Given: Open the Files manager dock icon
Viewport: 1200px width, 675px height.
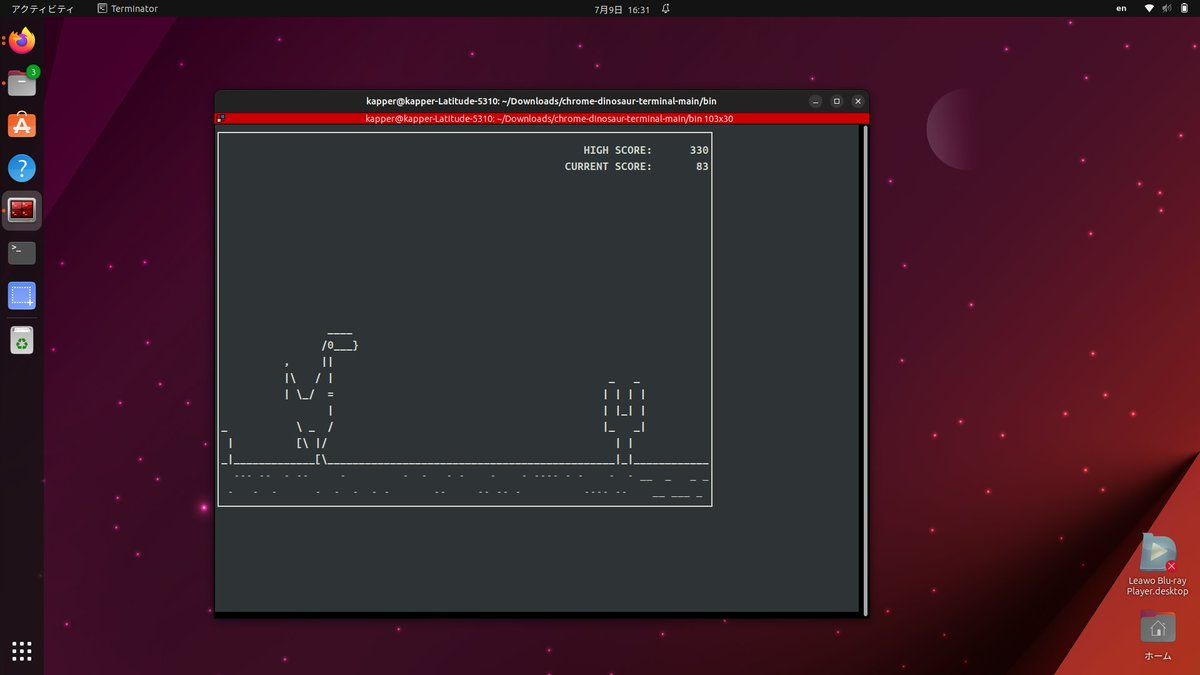Looking at the screenshot, I should (x=22, y=83).
